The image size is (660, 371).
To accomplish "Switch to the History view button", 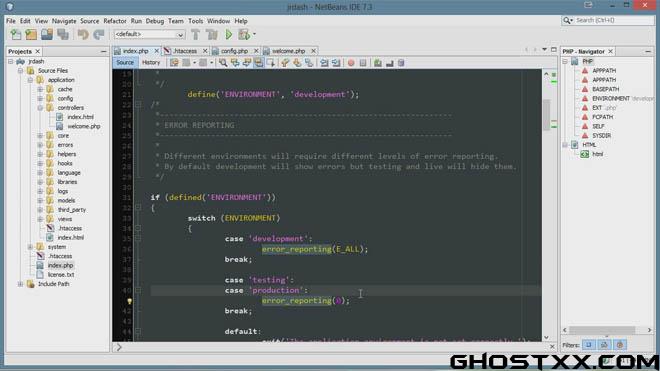I will click(x=151, y=62).
